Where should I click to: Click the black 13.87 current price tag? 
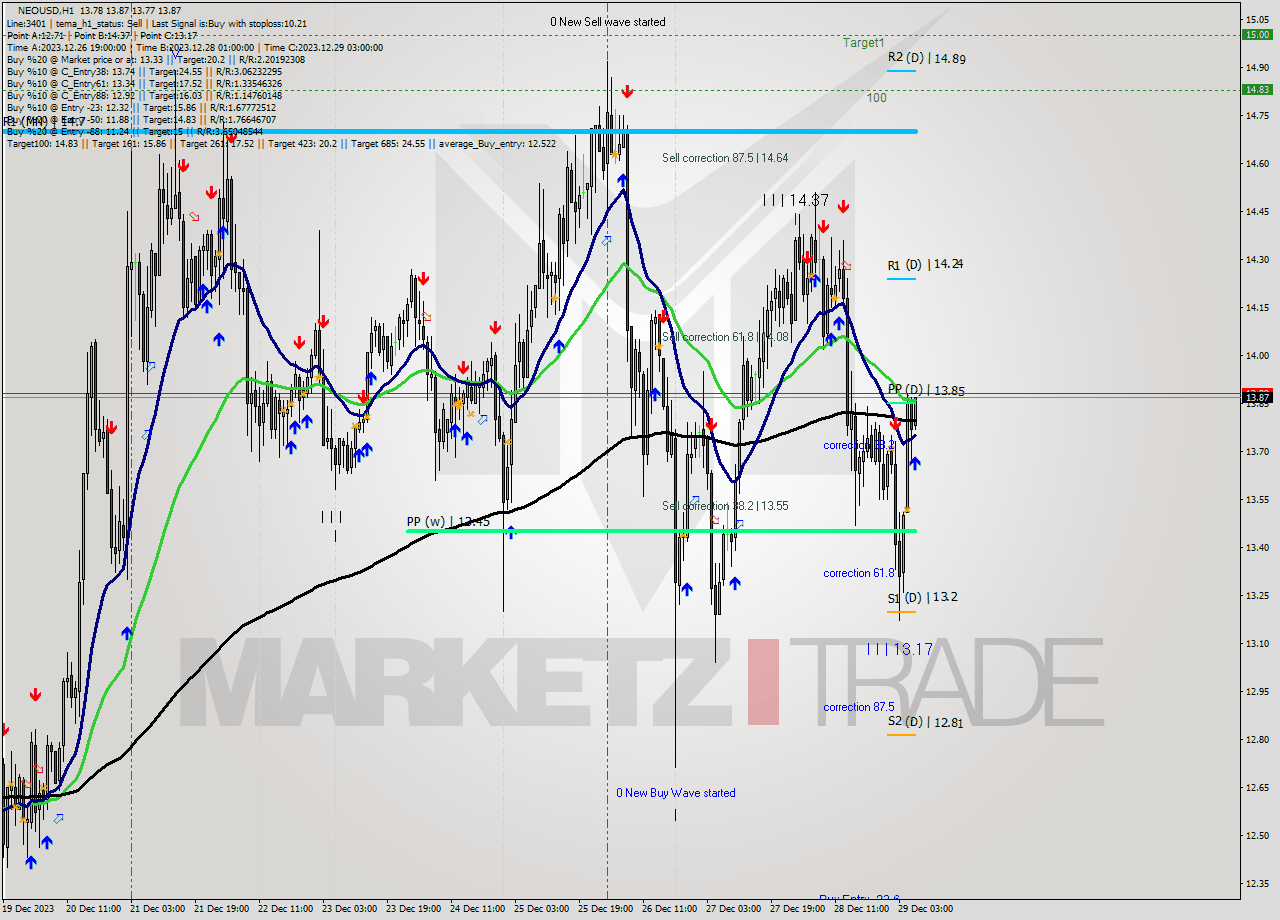click(x=1256, y=398)
